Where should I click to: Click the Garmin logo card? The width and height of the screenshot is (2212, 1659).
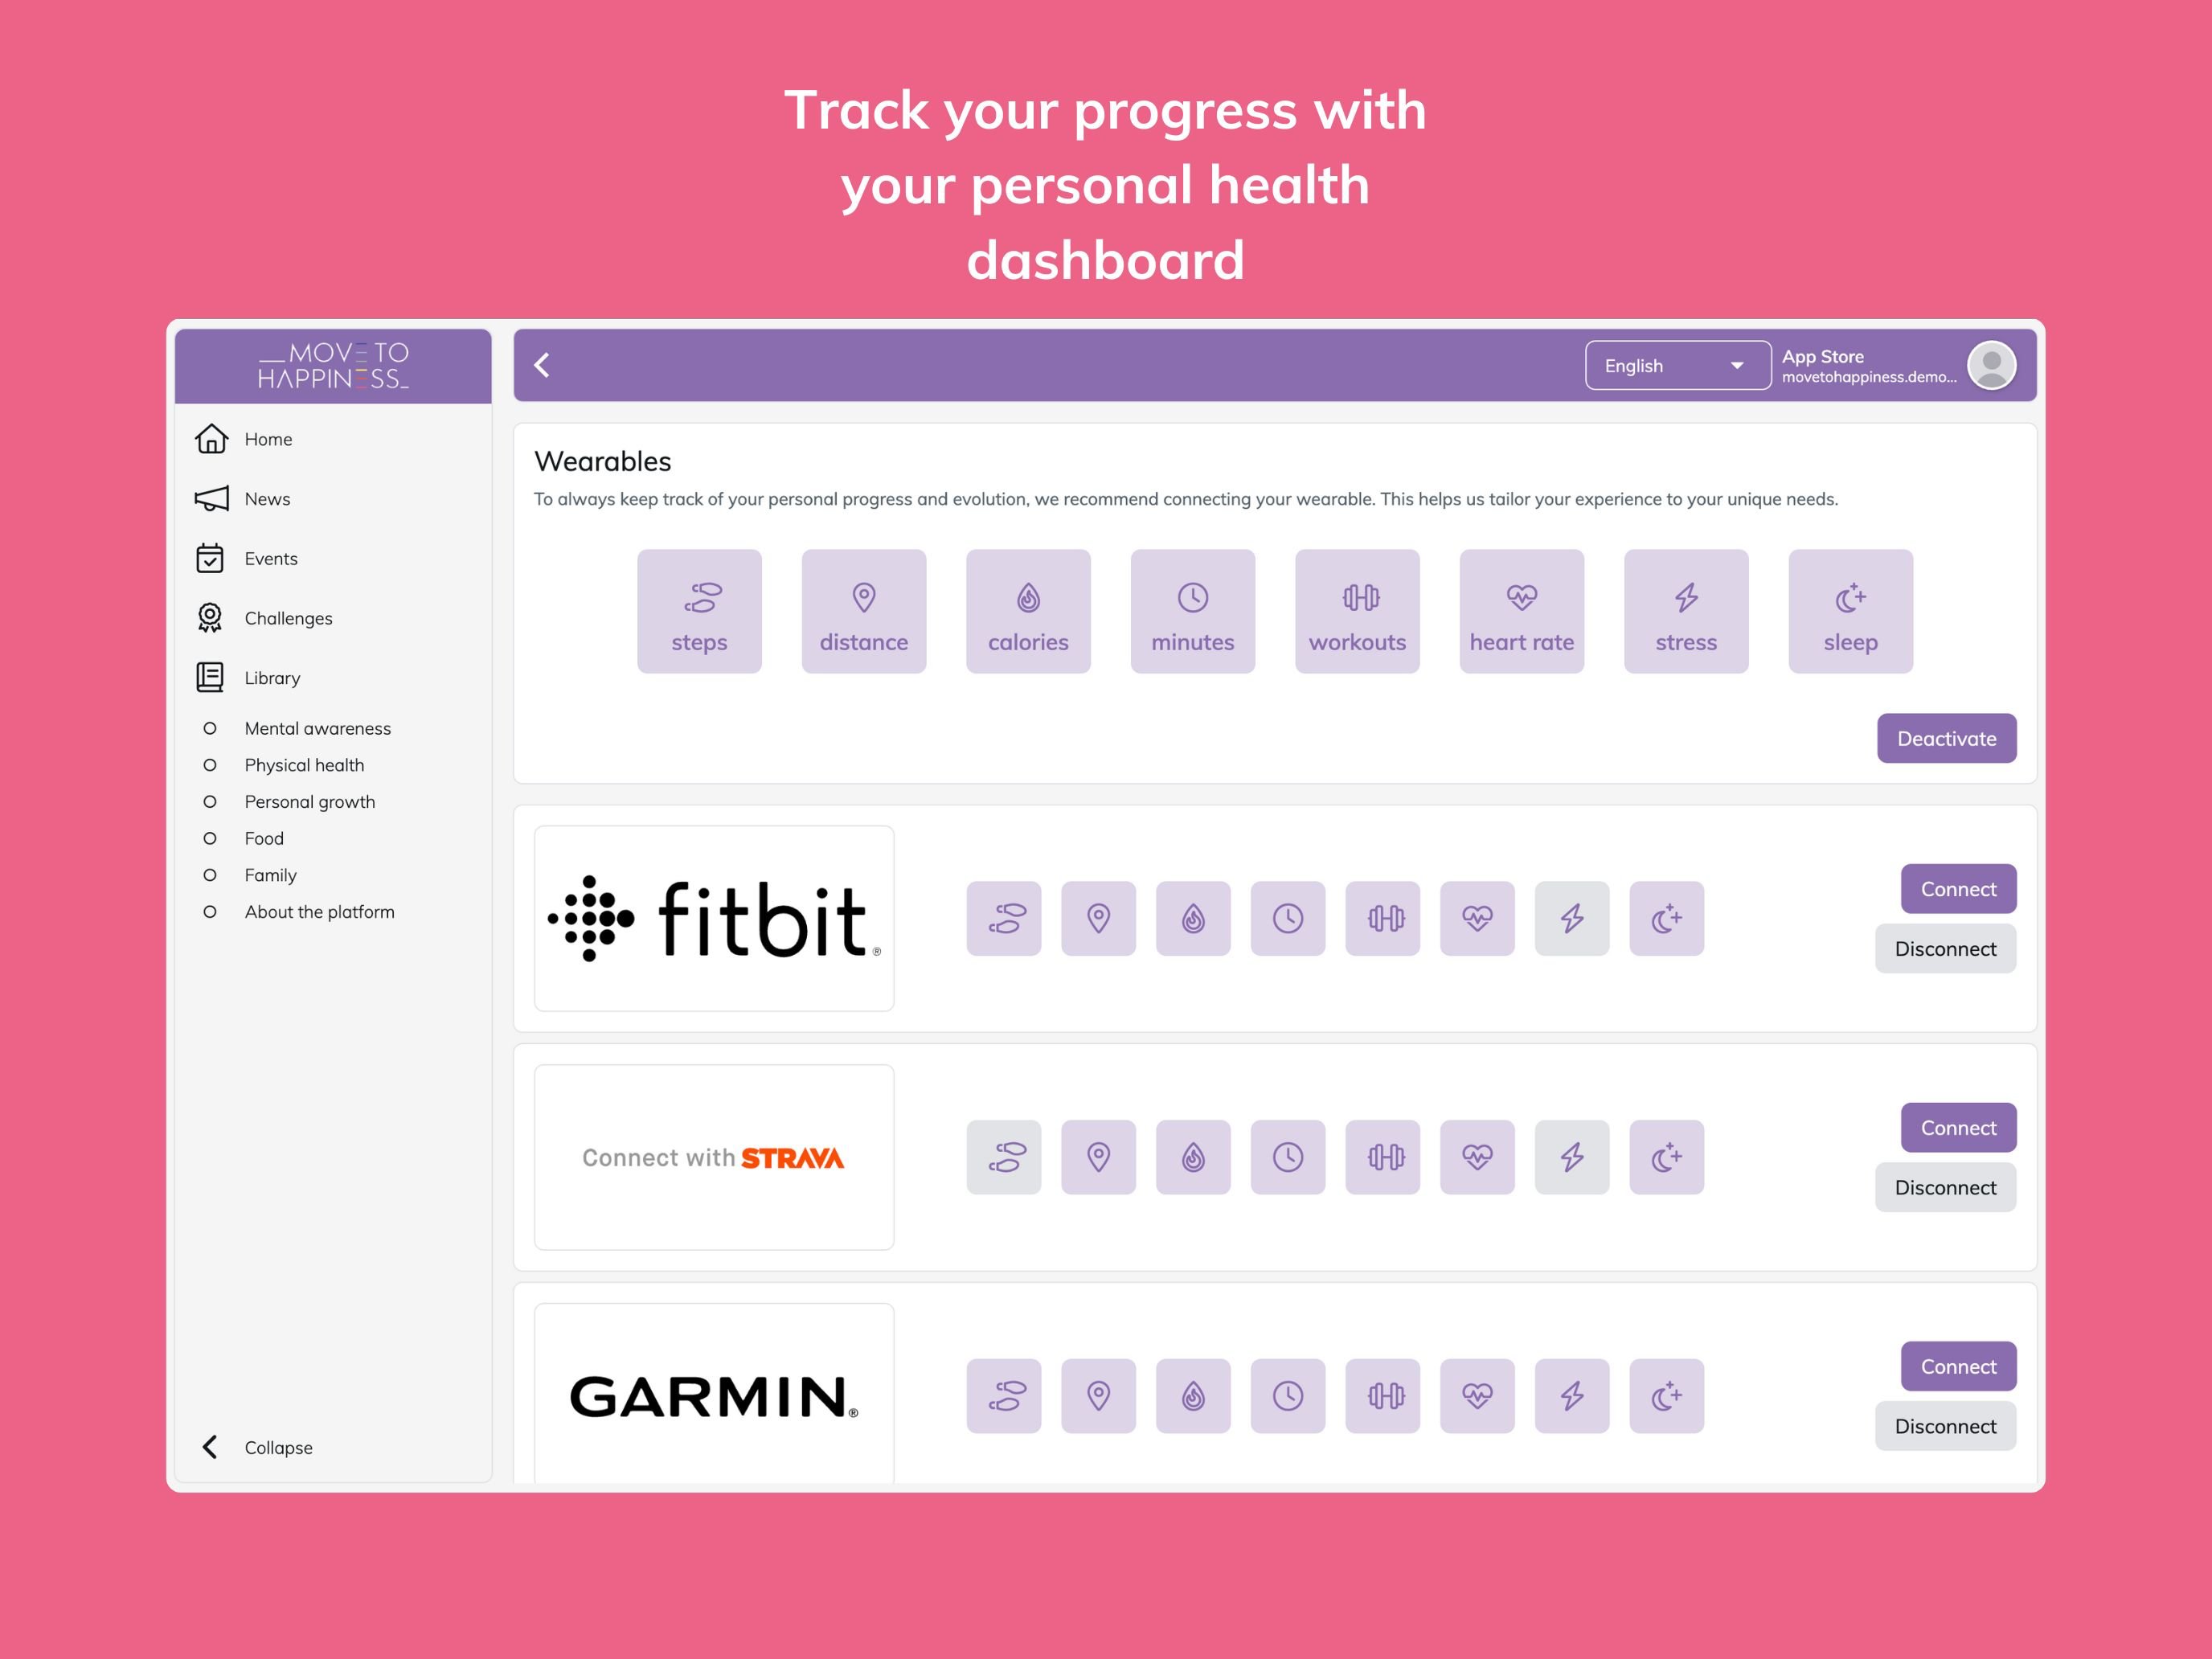coord(714,1394)
